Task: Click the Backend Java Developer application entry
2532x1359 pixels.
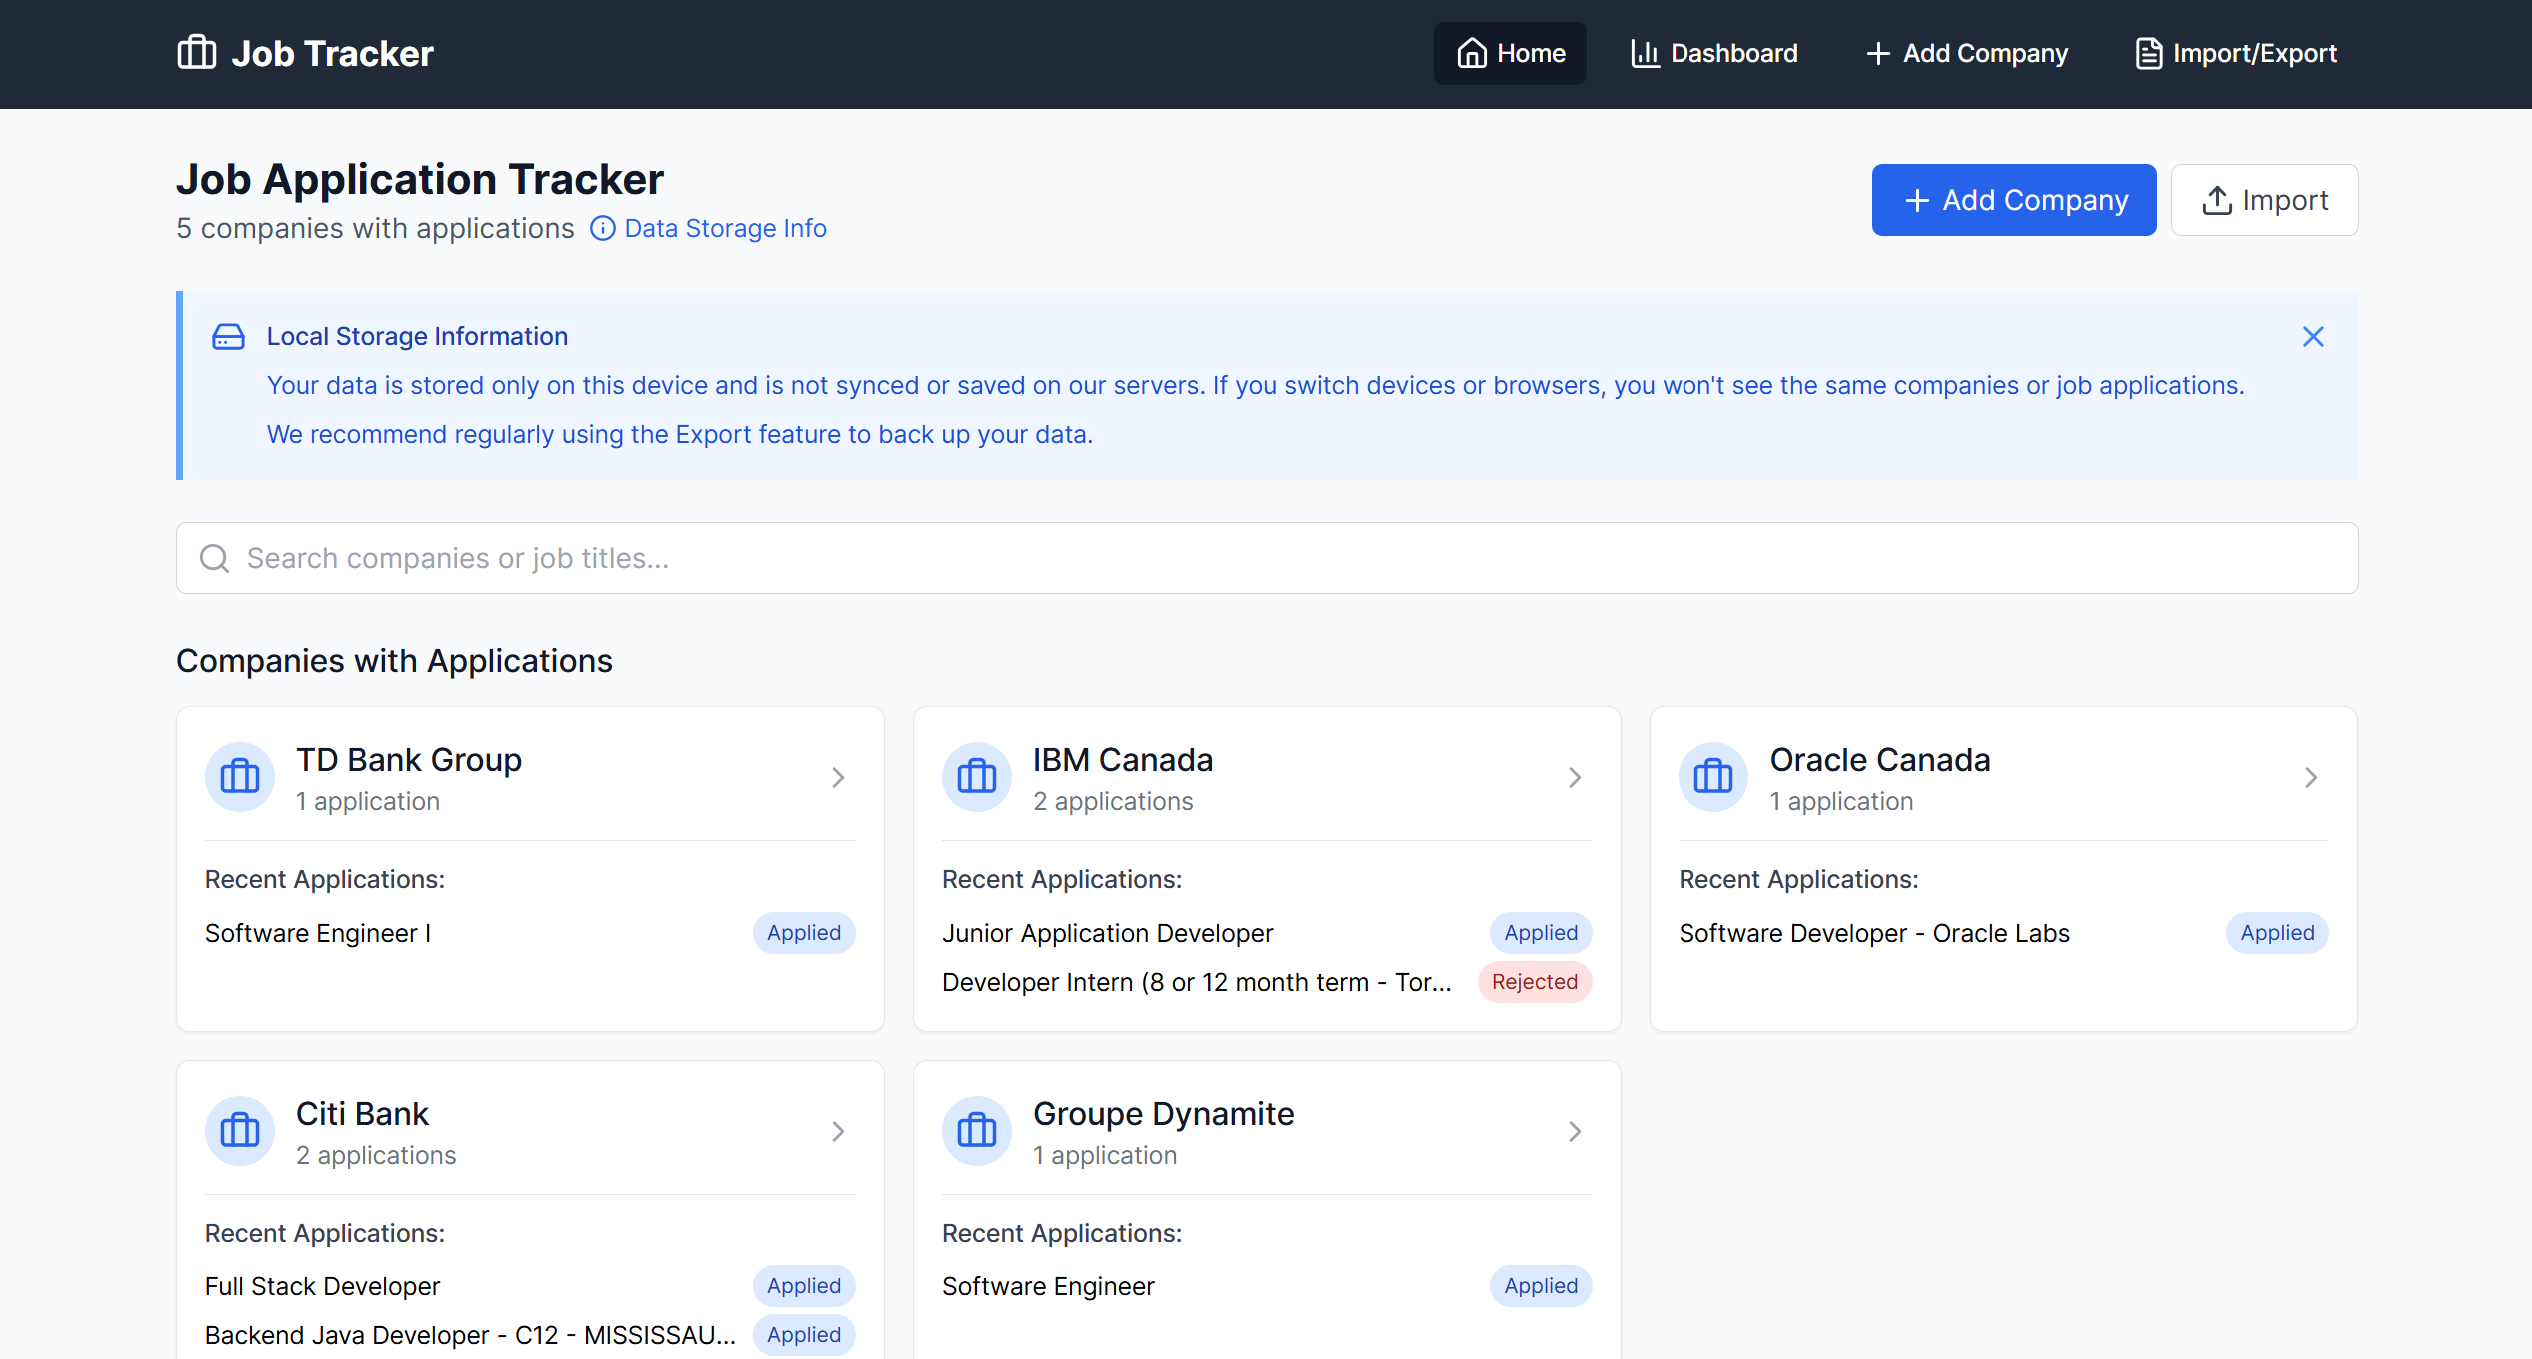Action: 470,1335
